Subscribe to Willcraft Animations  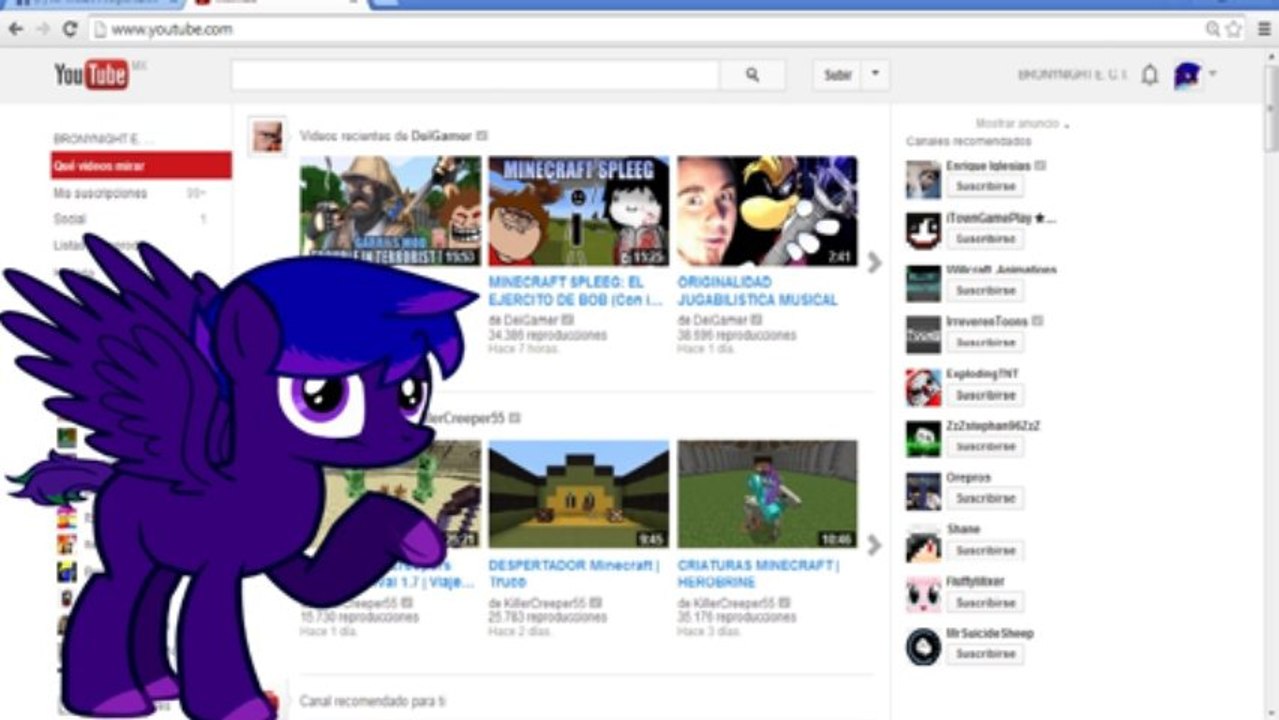(x=985, y=290)
